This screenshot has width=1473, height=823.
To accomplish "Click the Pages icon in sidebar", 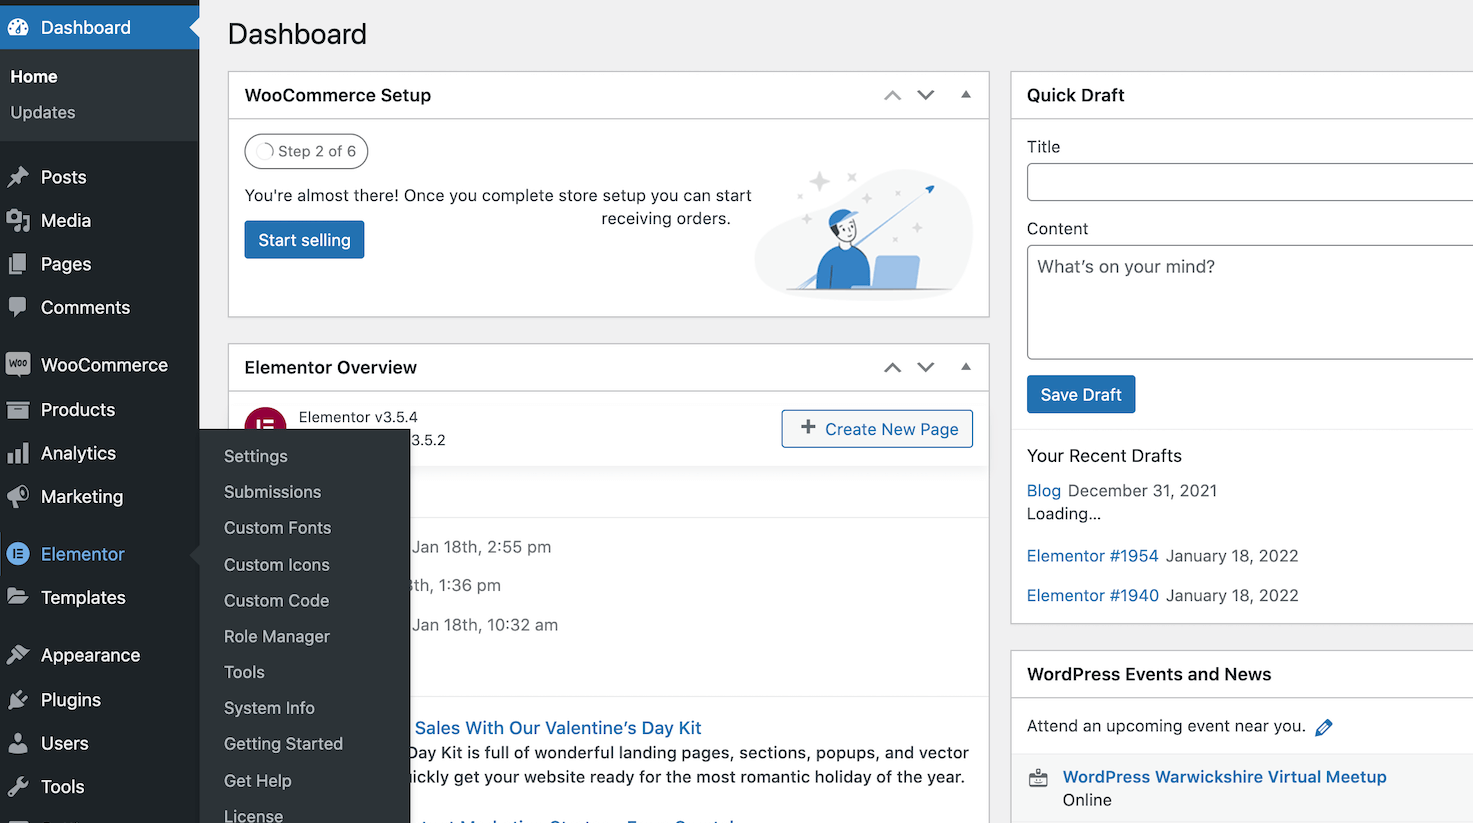I will pyautogui.click(x=18, y=264).
